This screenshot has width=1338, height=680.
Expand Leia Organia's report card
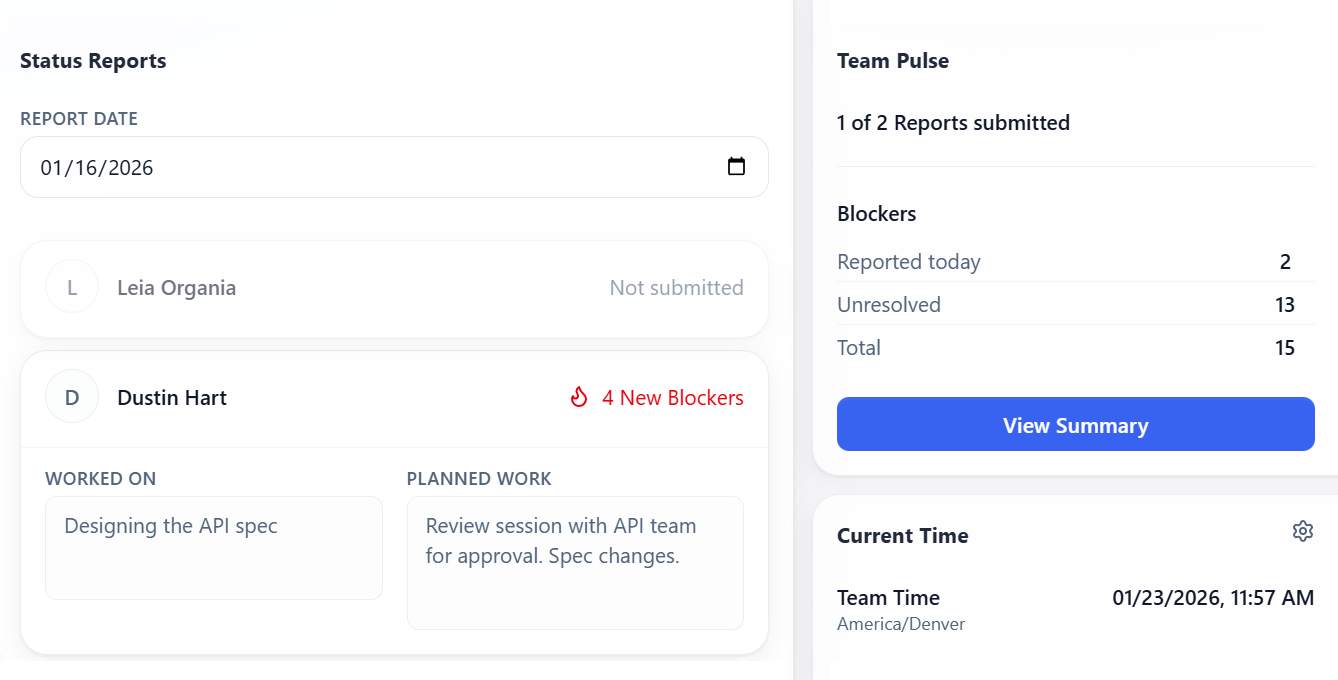click(x=394, y=288)
